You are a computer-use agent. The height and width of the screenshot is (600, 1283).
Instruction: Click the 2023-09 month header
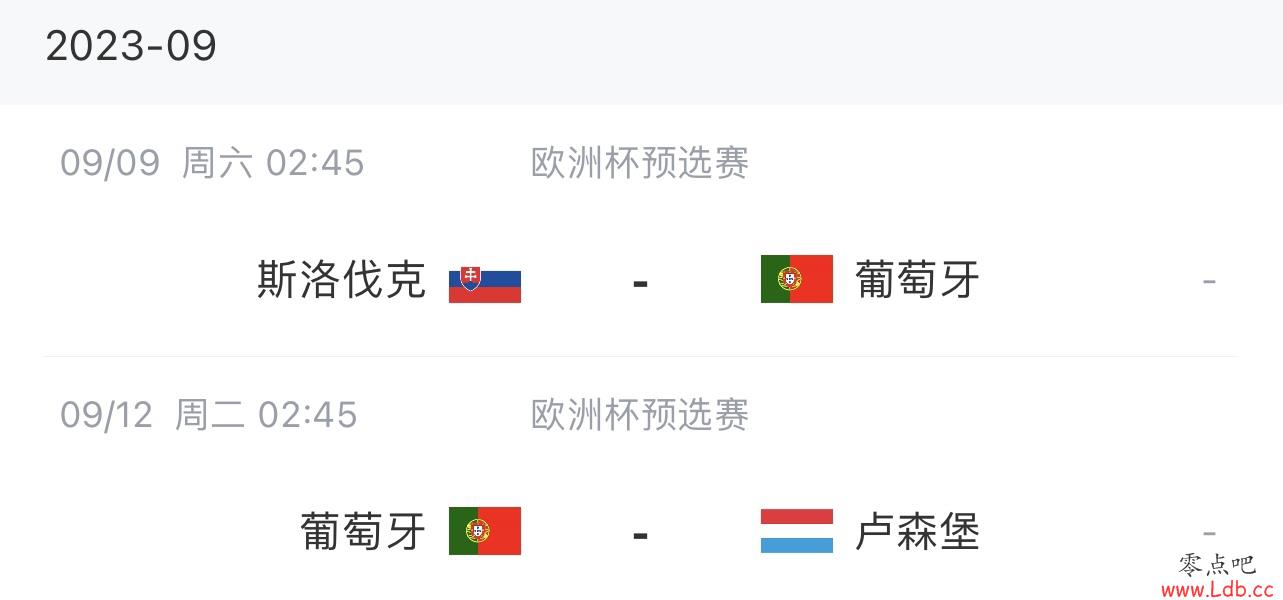tap(131, 46)
